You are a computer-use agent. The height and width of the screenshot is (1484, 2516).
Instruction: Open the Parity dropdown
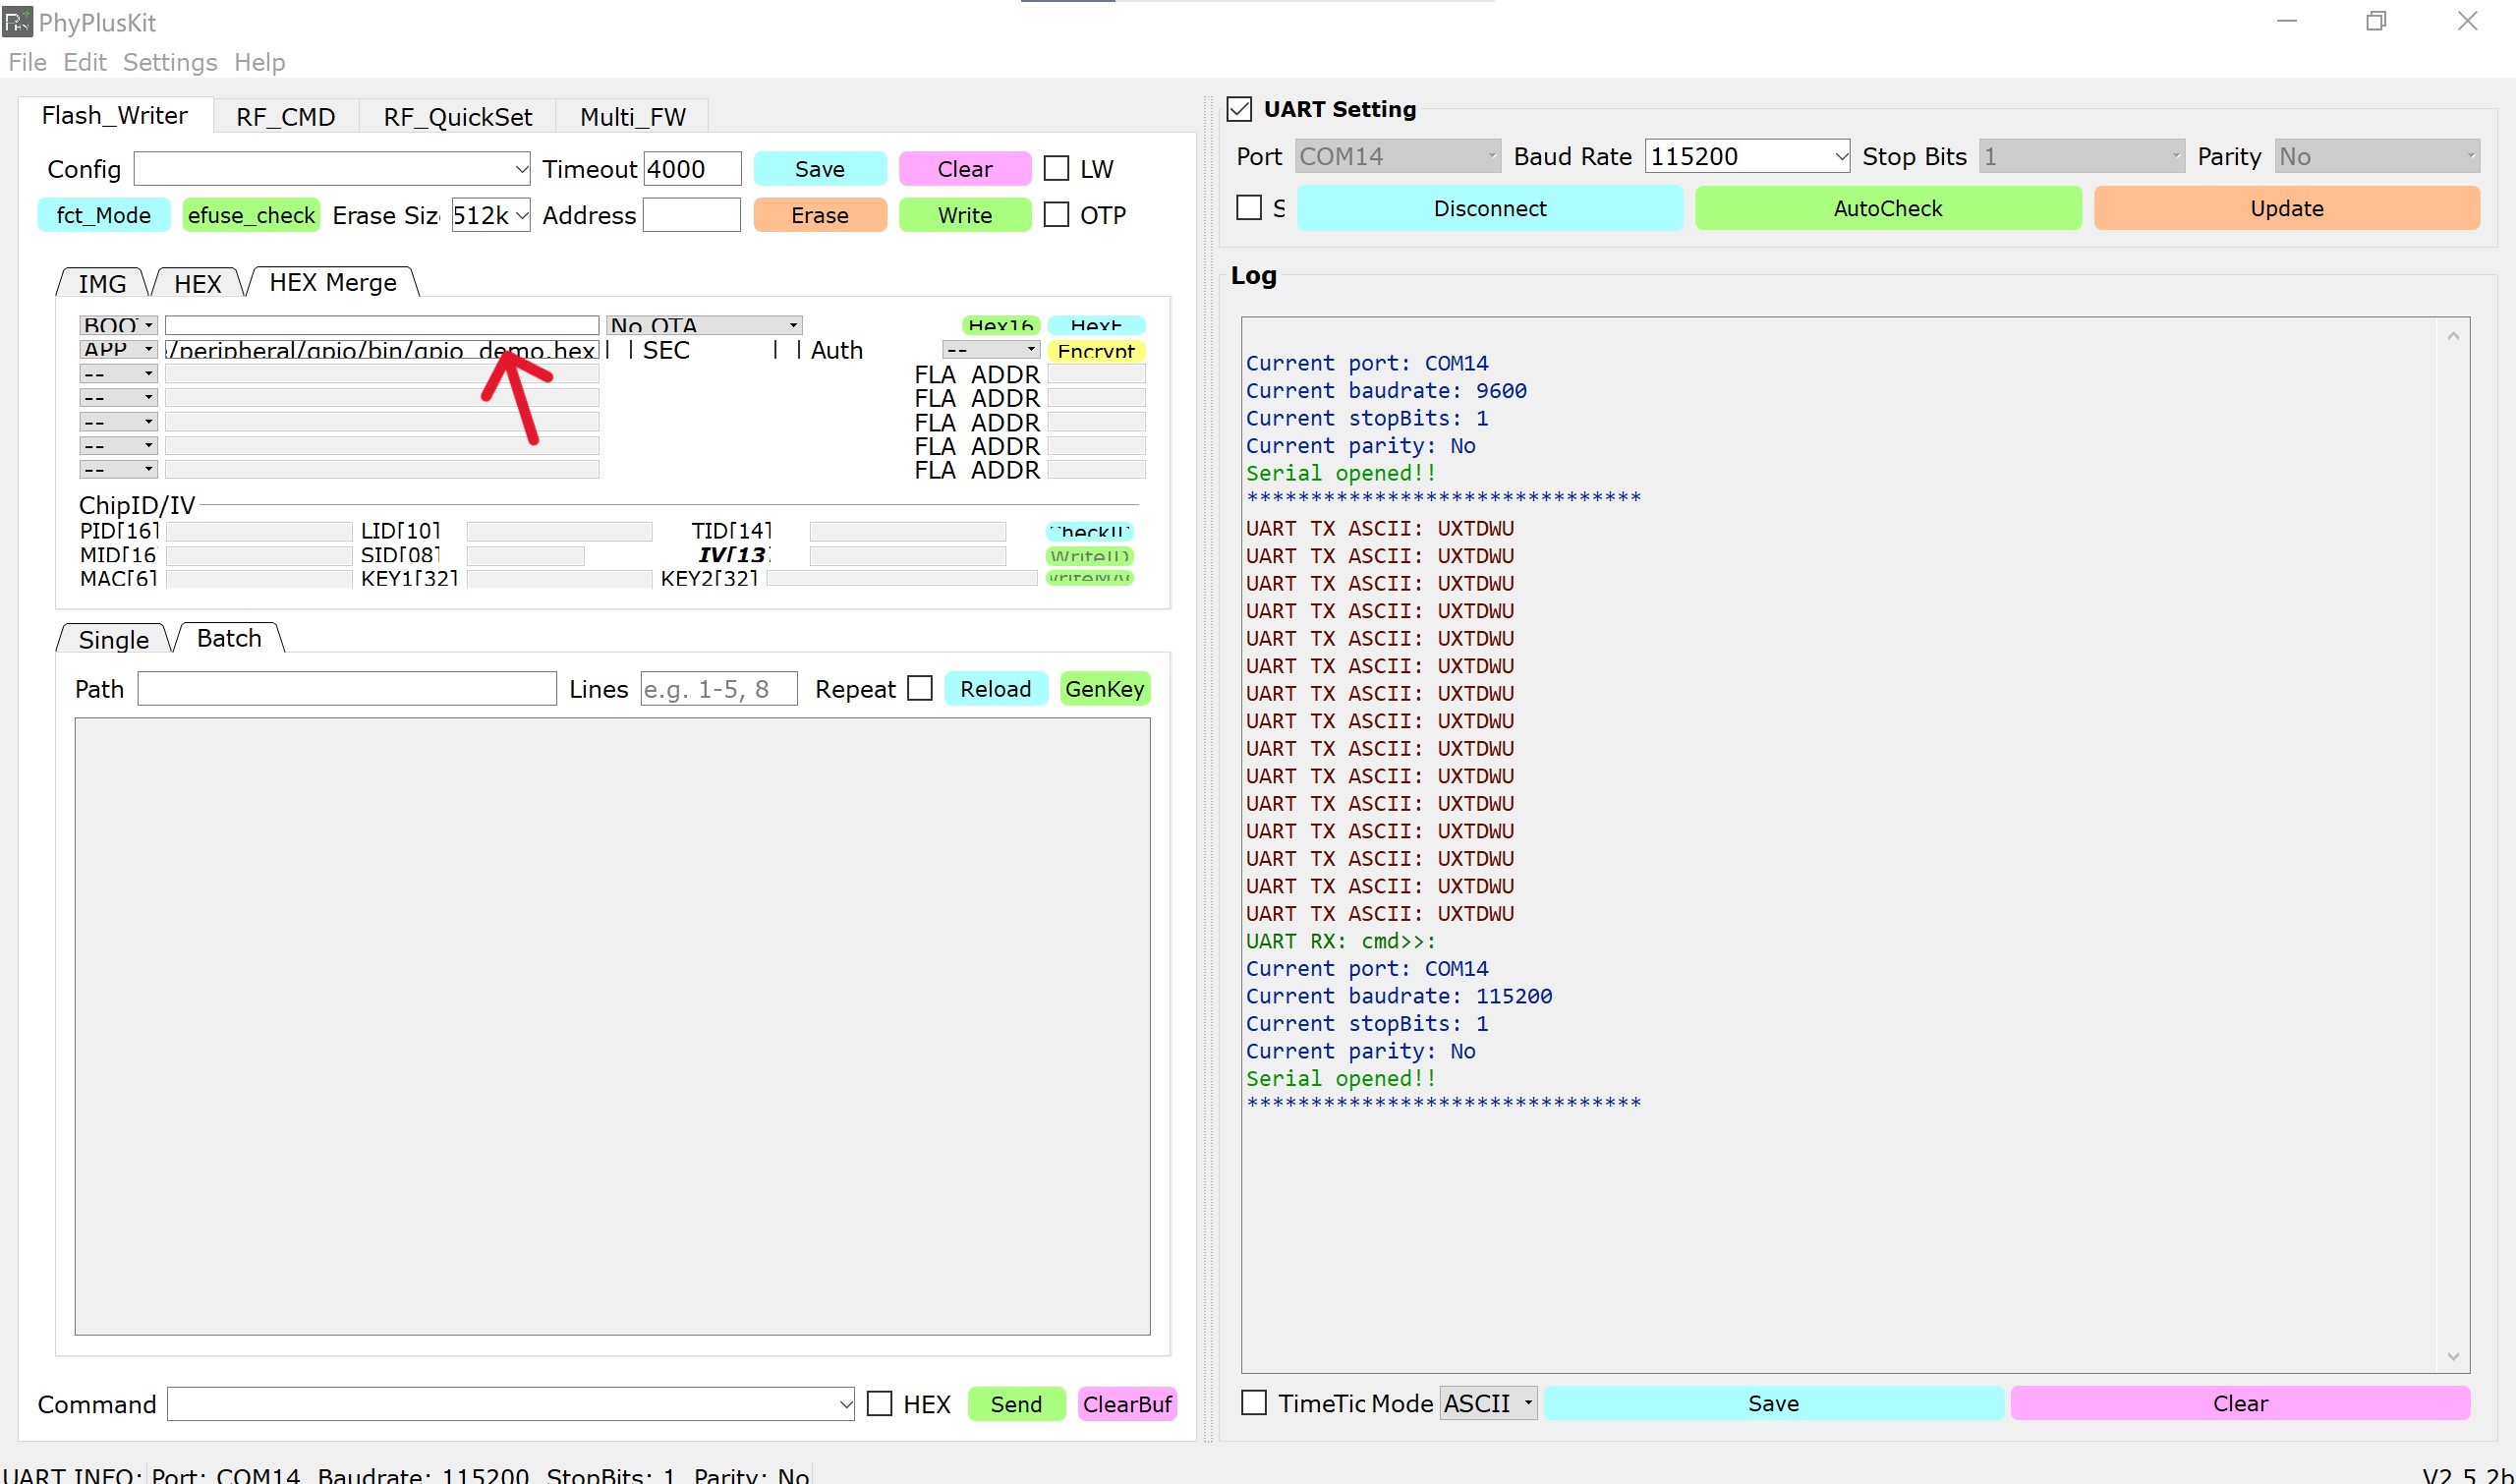pos(2377,156)
